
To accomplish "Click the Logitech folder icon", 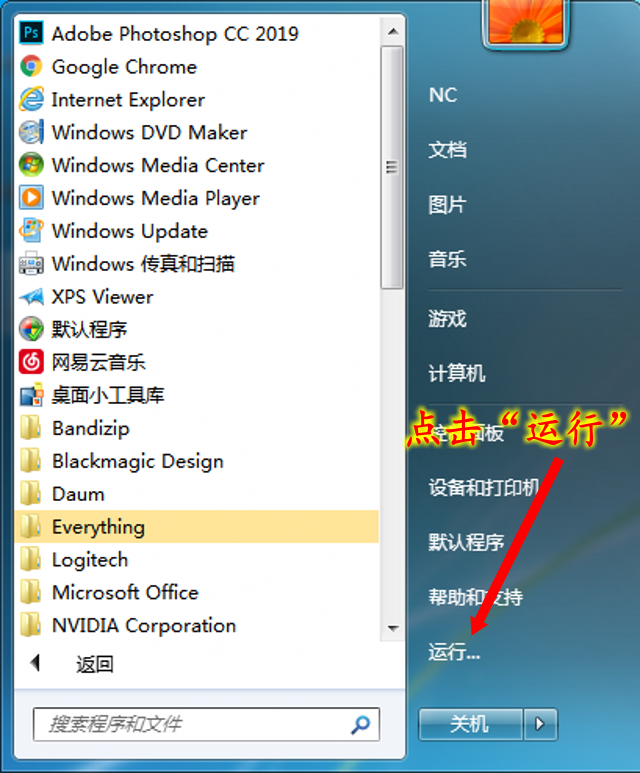I will pos(31,559).
